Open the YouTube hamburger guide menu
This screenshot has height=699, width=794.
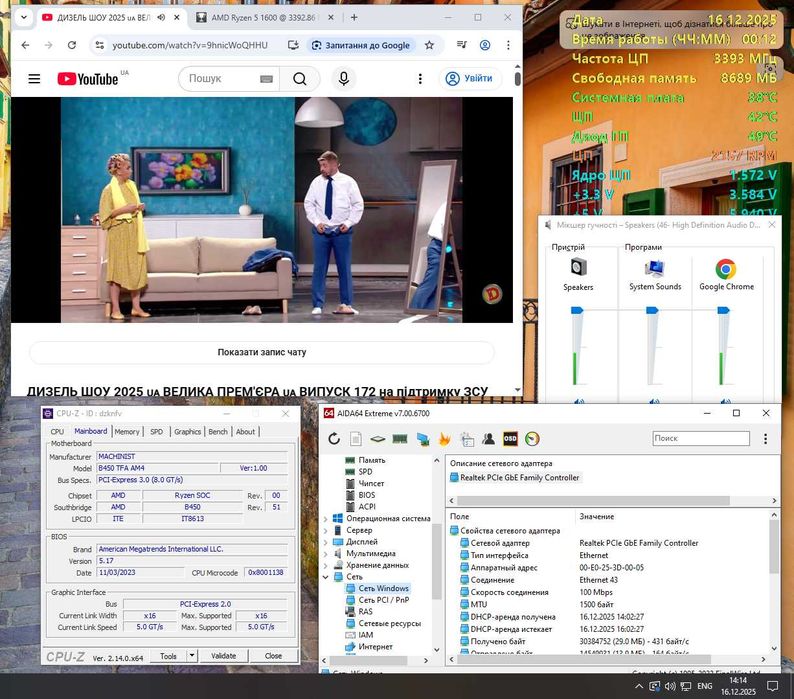coord(34,79)
